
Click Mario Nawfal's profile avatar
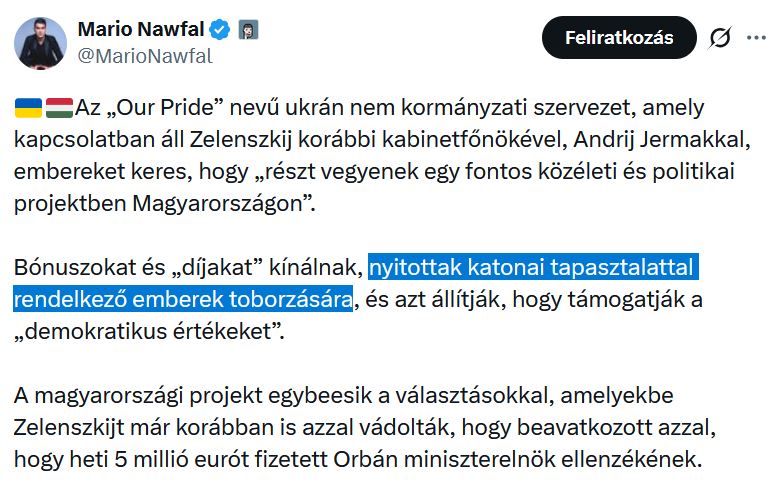pyautogui.click(x=39, y=41)
